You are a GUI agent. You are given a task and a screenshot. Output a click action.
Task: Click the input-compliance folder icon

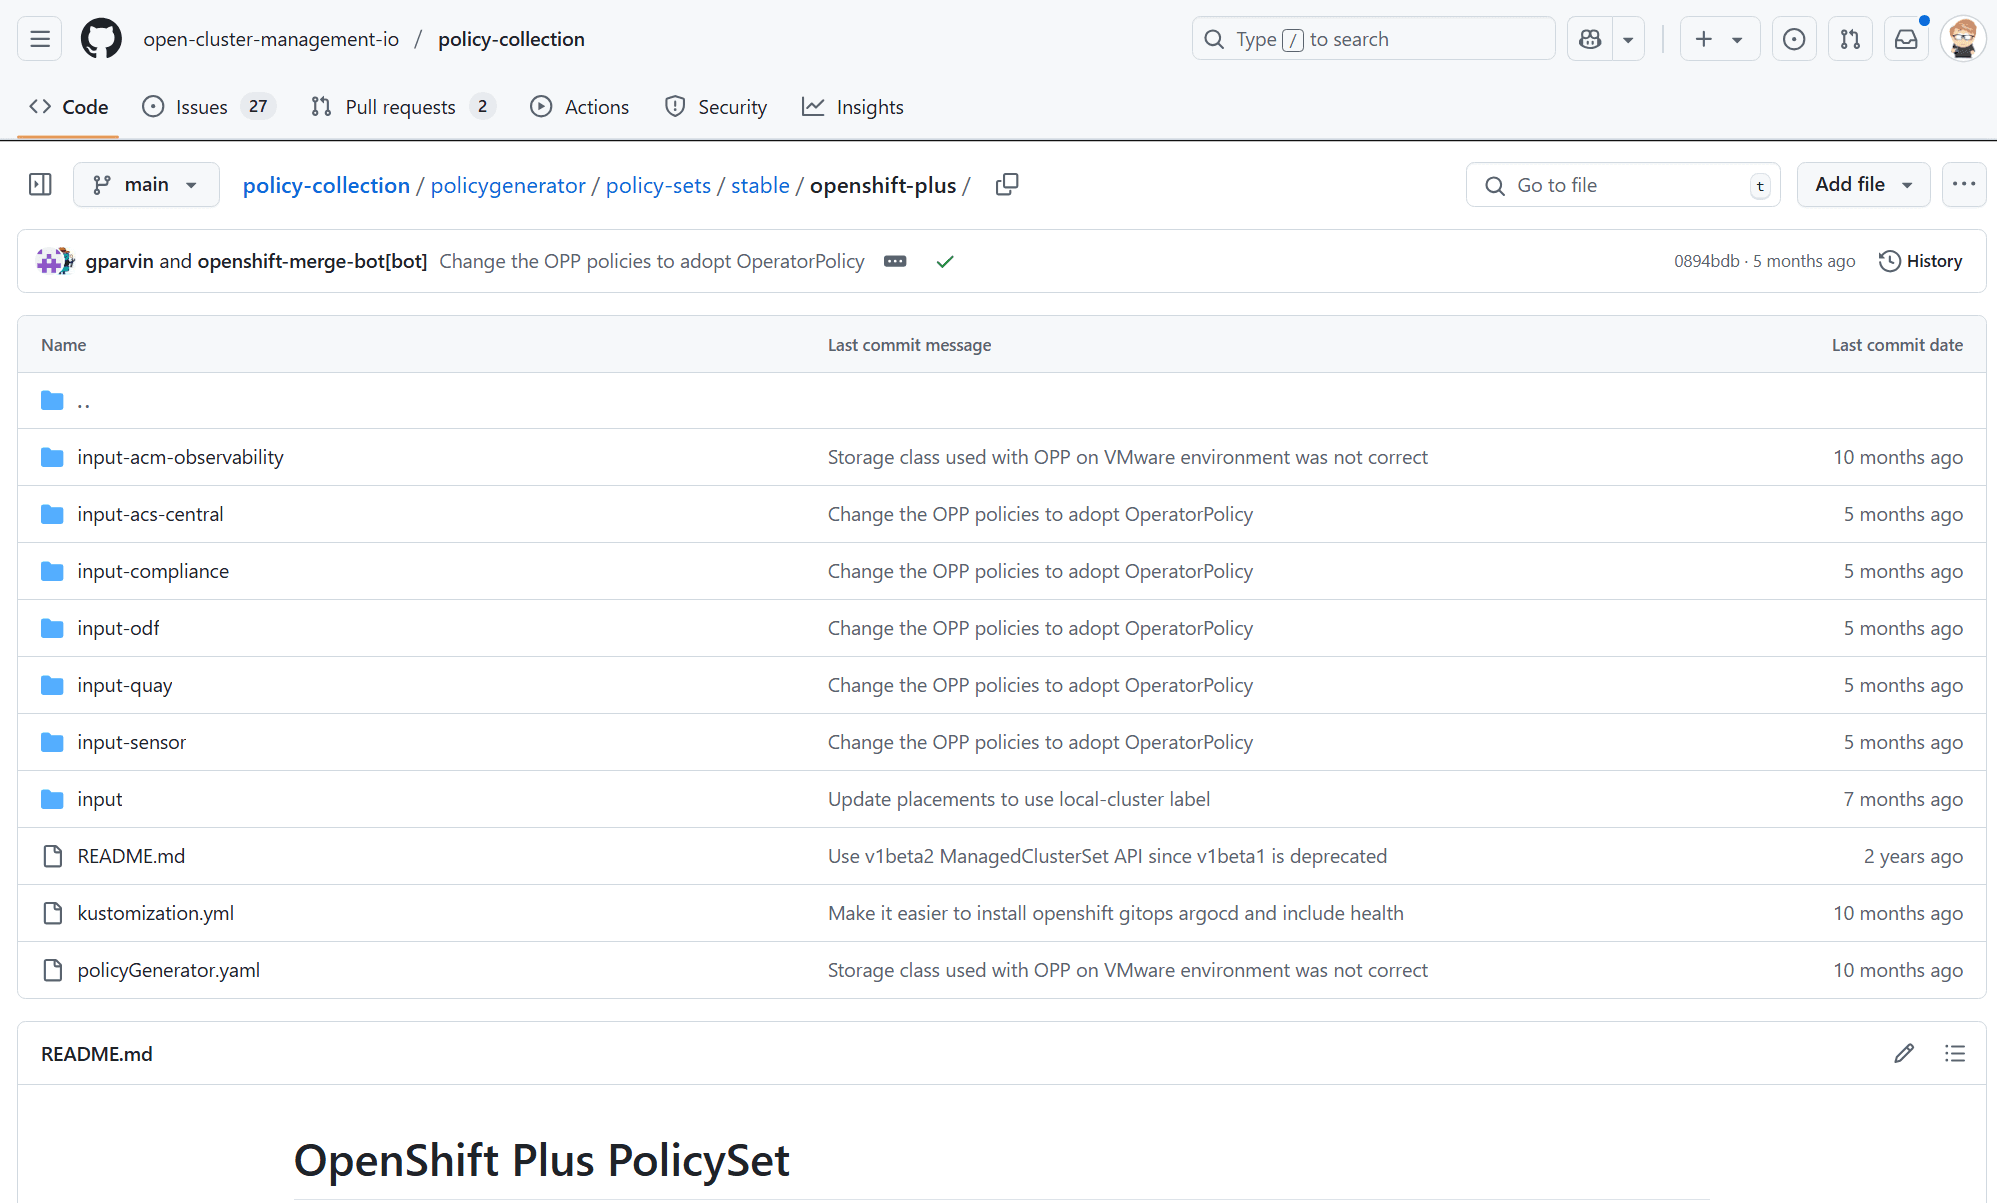point(52,571)
